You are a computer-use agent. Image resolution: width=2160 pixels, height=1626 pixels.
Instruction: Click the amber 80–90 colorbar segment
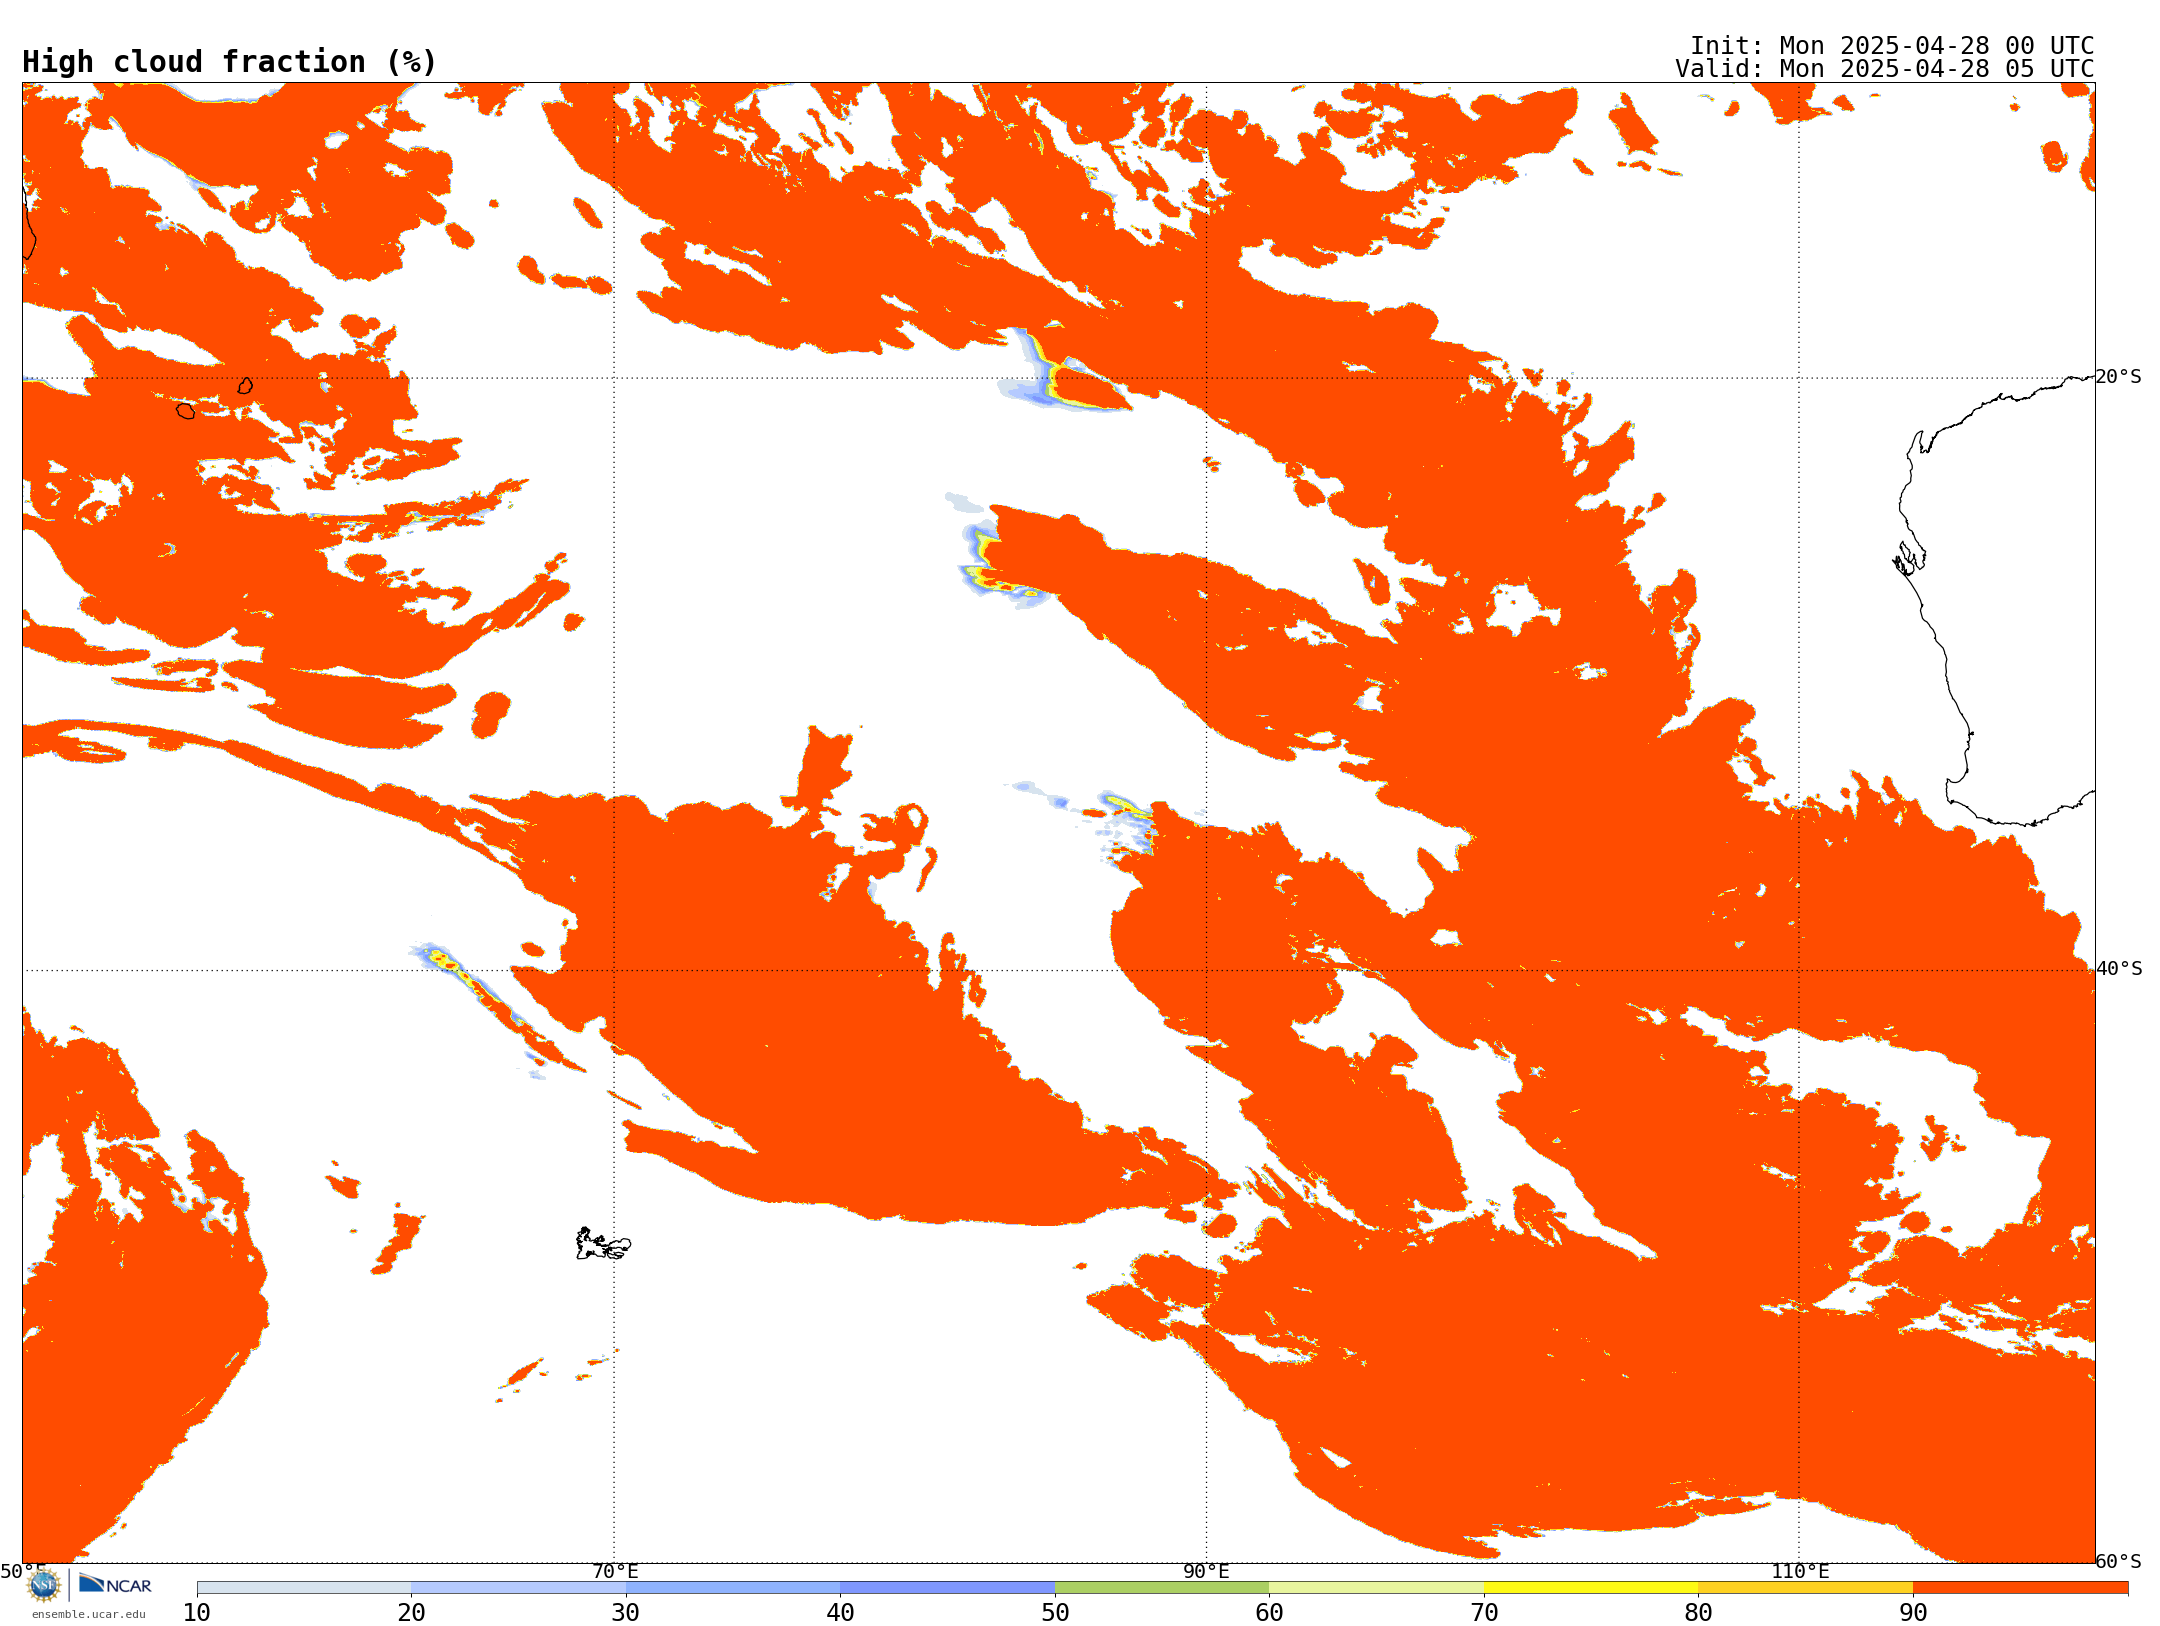[1805, 1588]
